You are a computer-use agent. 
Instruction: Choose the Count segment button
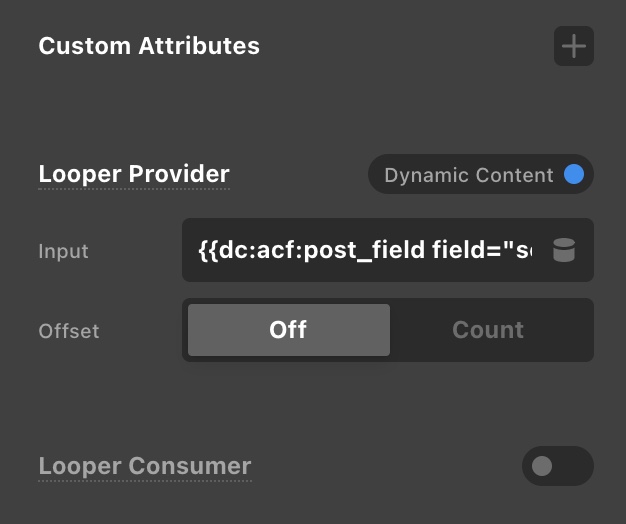488,330
